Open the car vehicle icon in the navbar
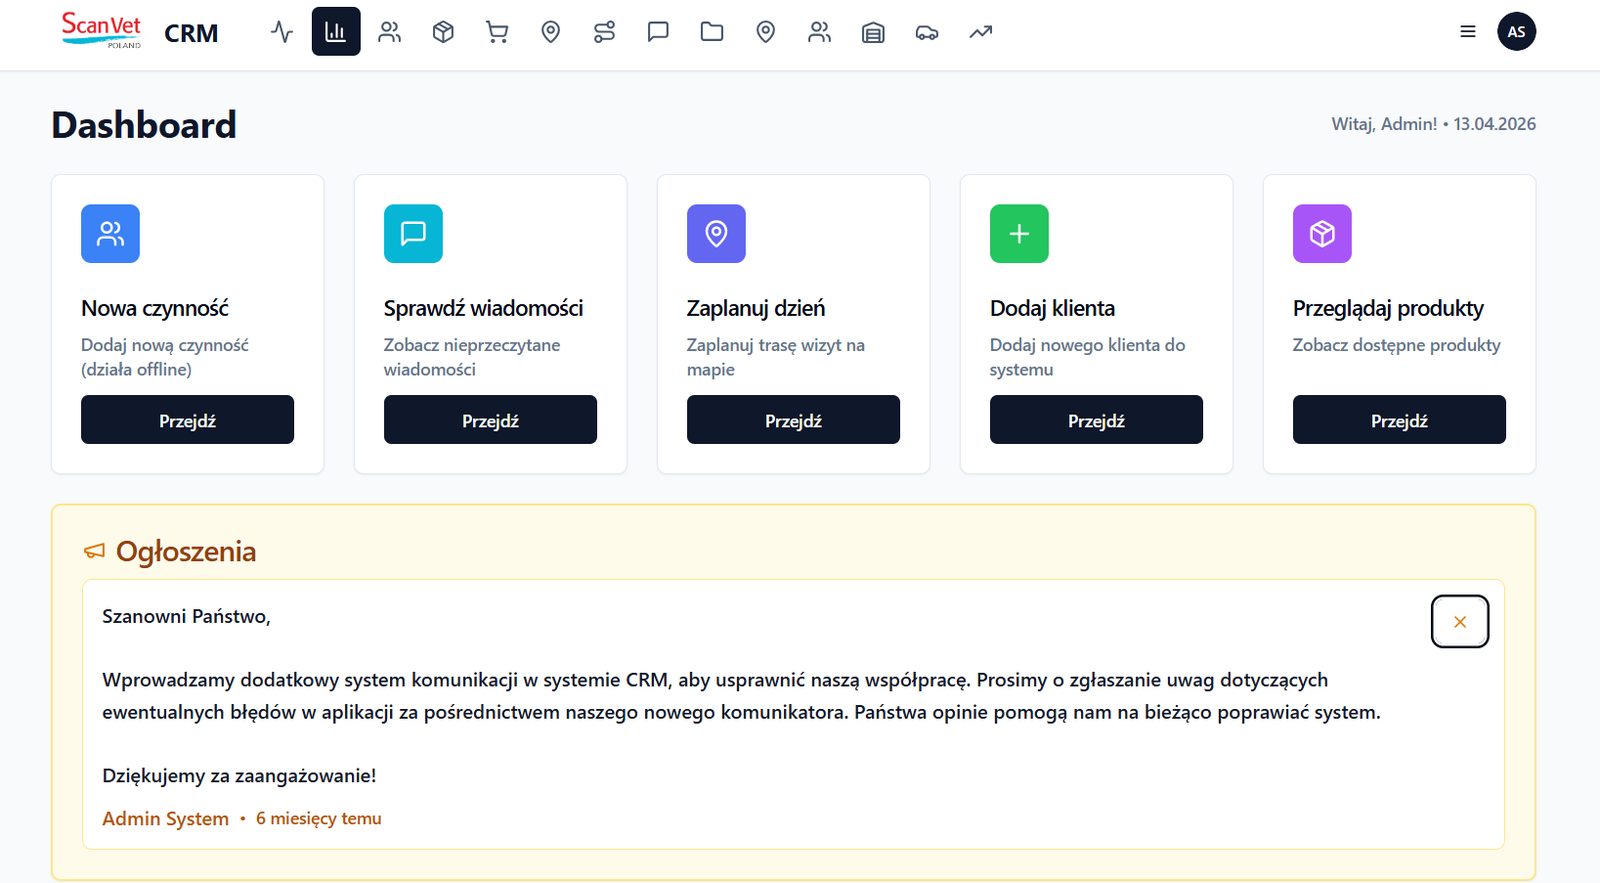1600x883 pixels. point(927,32)
